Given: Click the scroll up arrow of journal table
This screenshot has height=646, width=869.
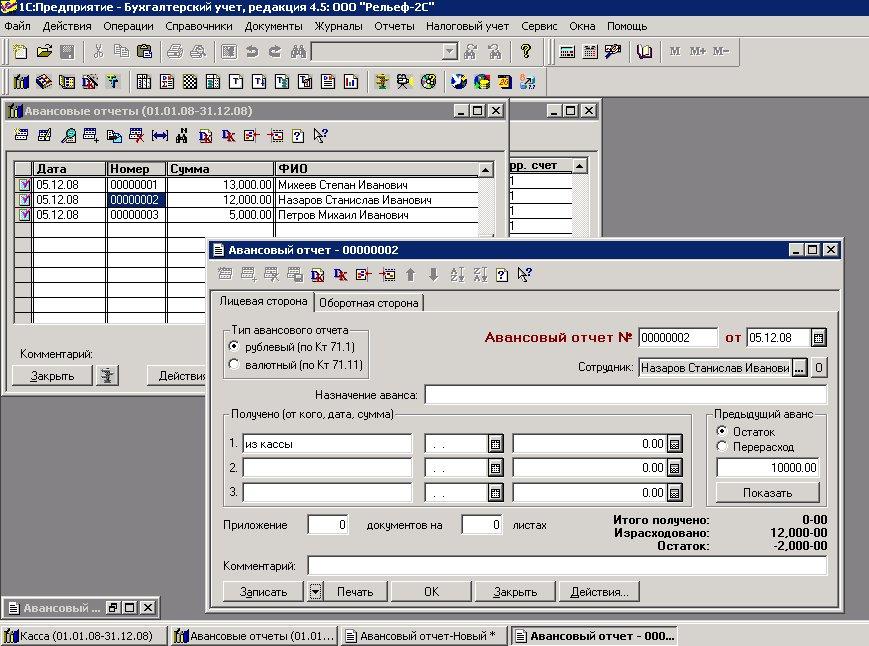Looking at the screenshot, I should coord(485,170).
